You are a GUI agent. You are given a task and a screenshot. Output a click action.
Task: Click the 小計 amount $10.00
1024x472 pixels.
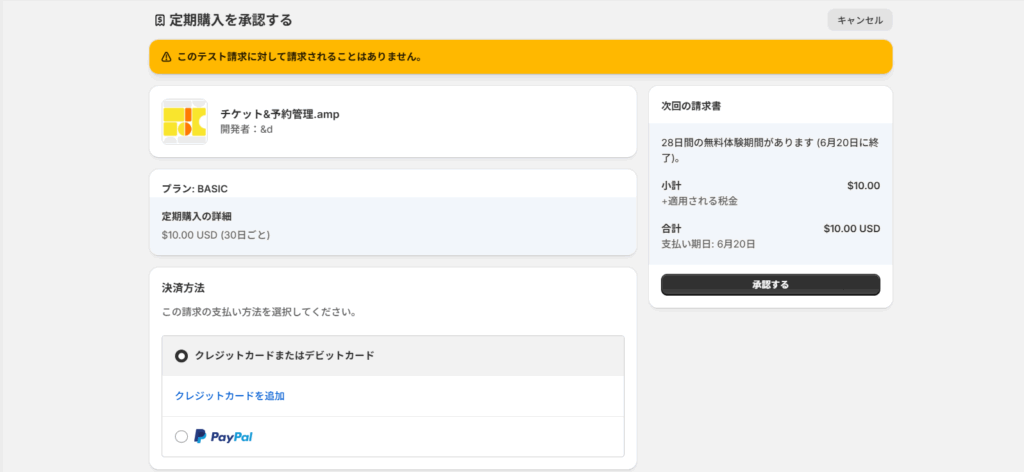[863, 185]
